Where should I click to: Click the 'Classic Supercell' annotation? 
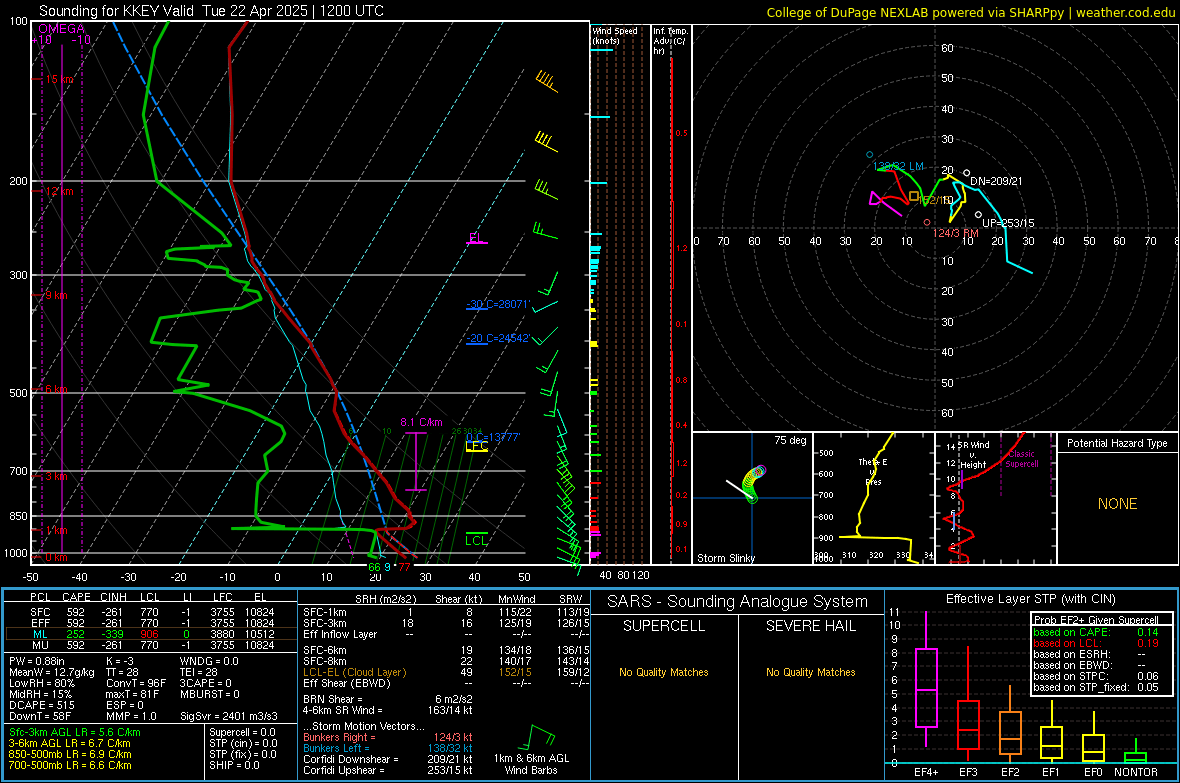[x=1021, y=459]
